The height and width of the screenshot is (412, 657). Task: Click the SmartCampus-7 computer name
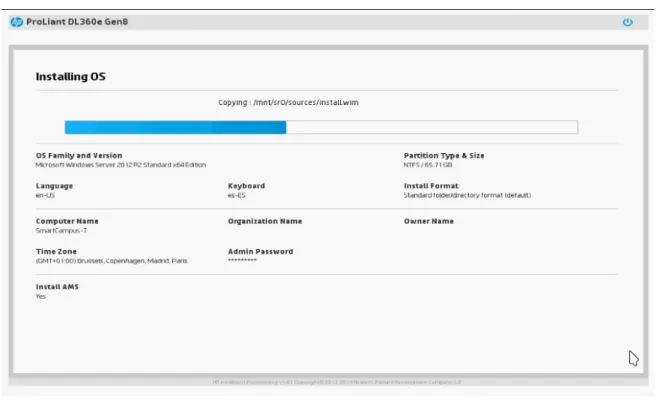tap(61, 231)
